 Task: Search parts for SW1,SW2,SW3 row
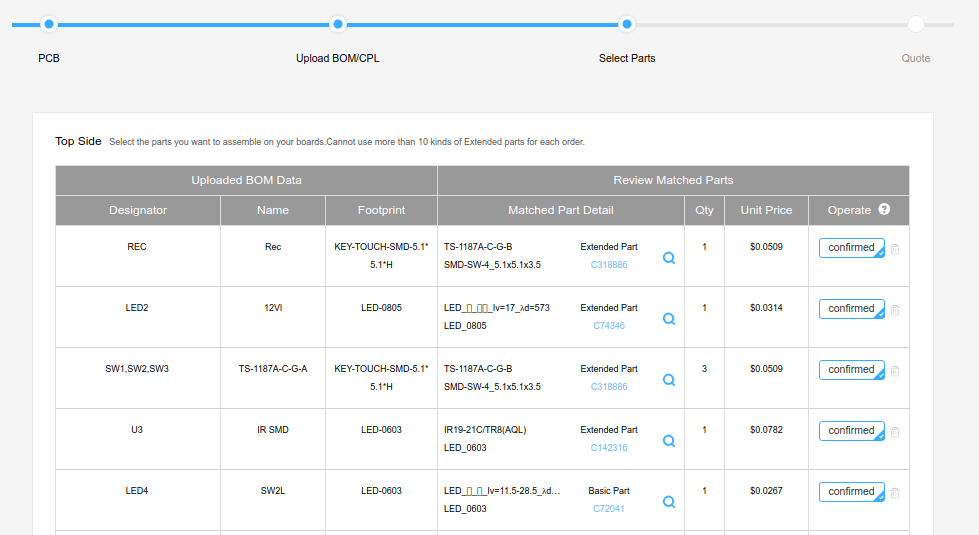point(669,380)
